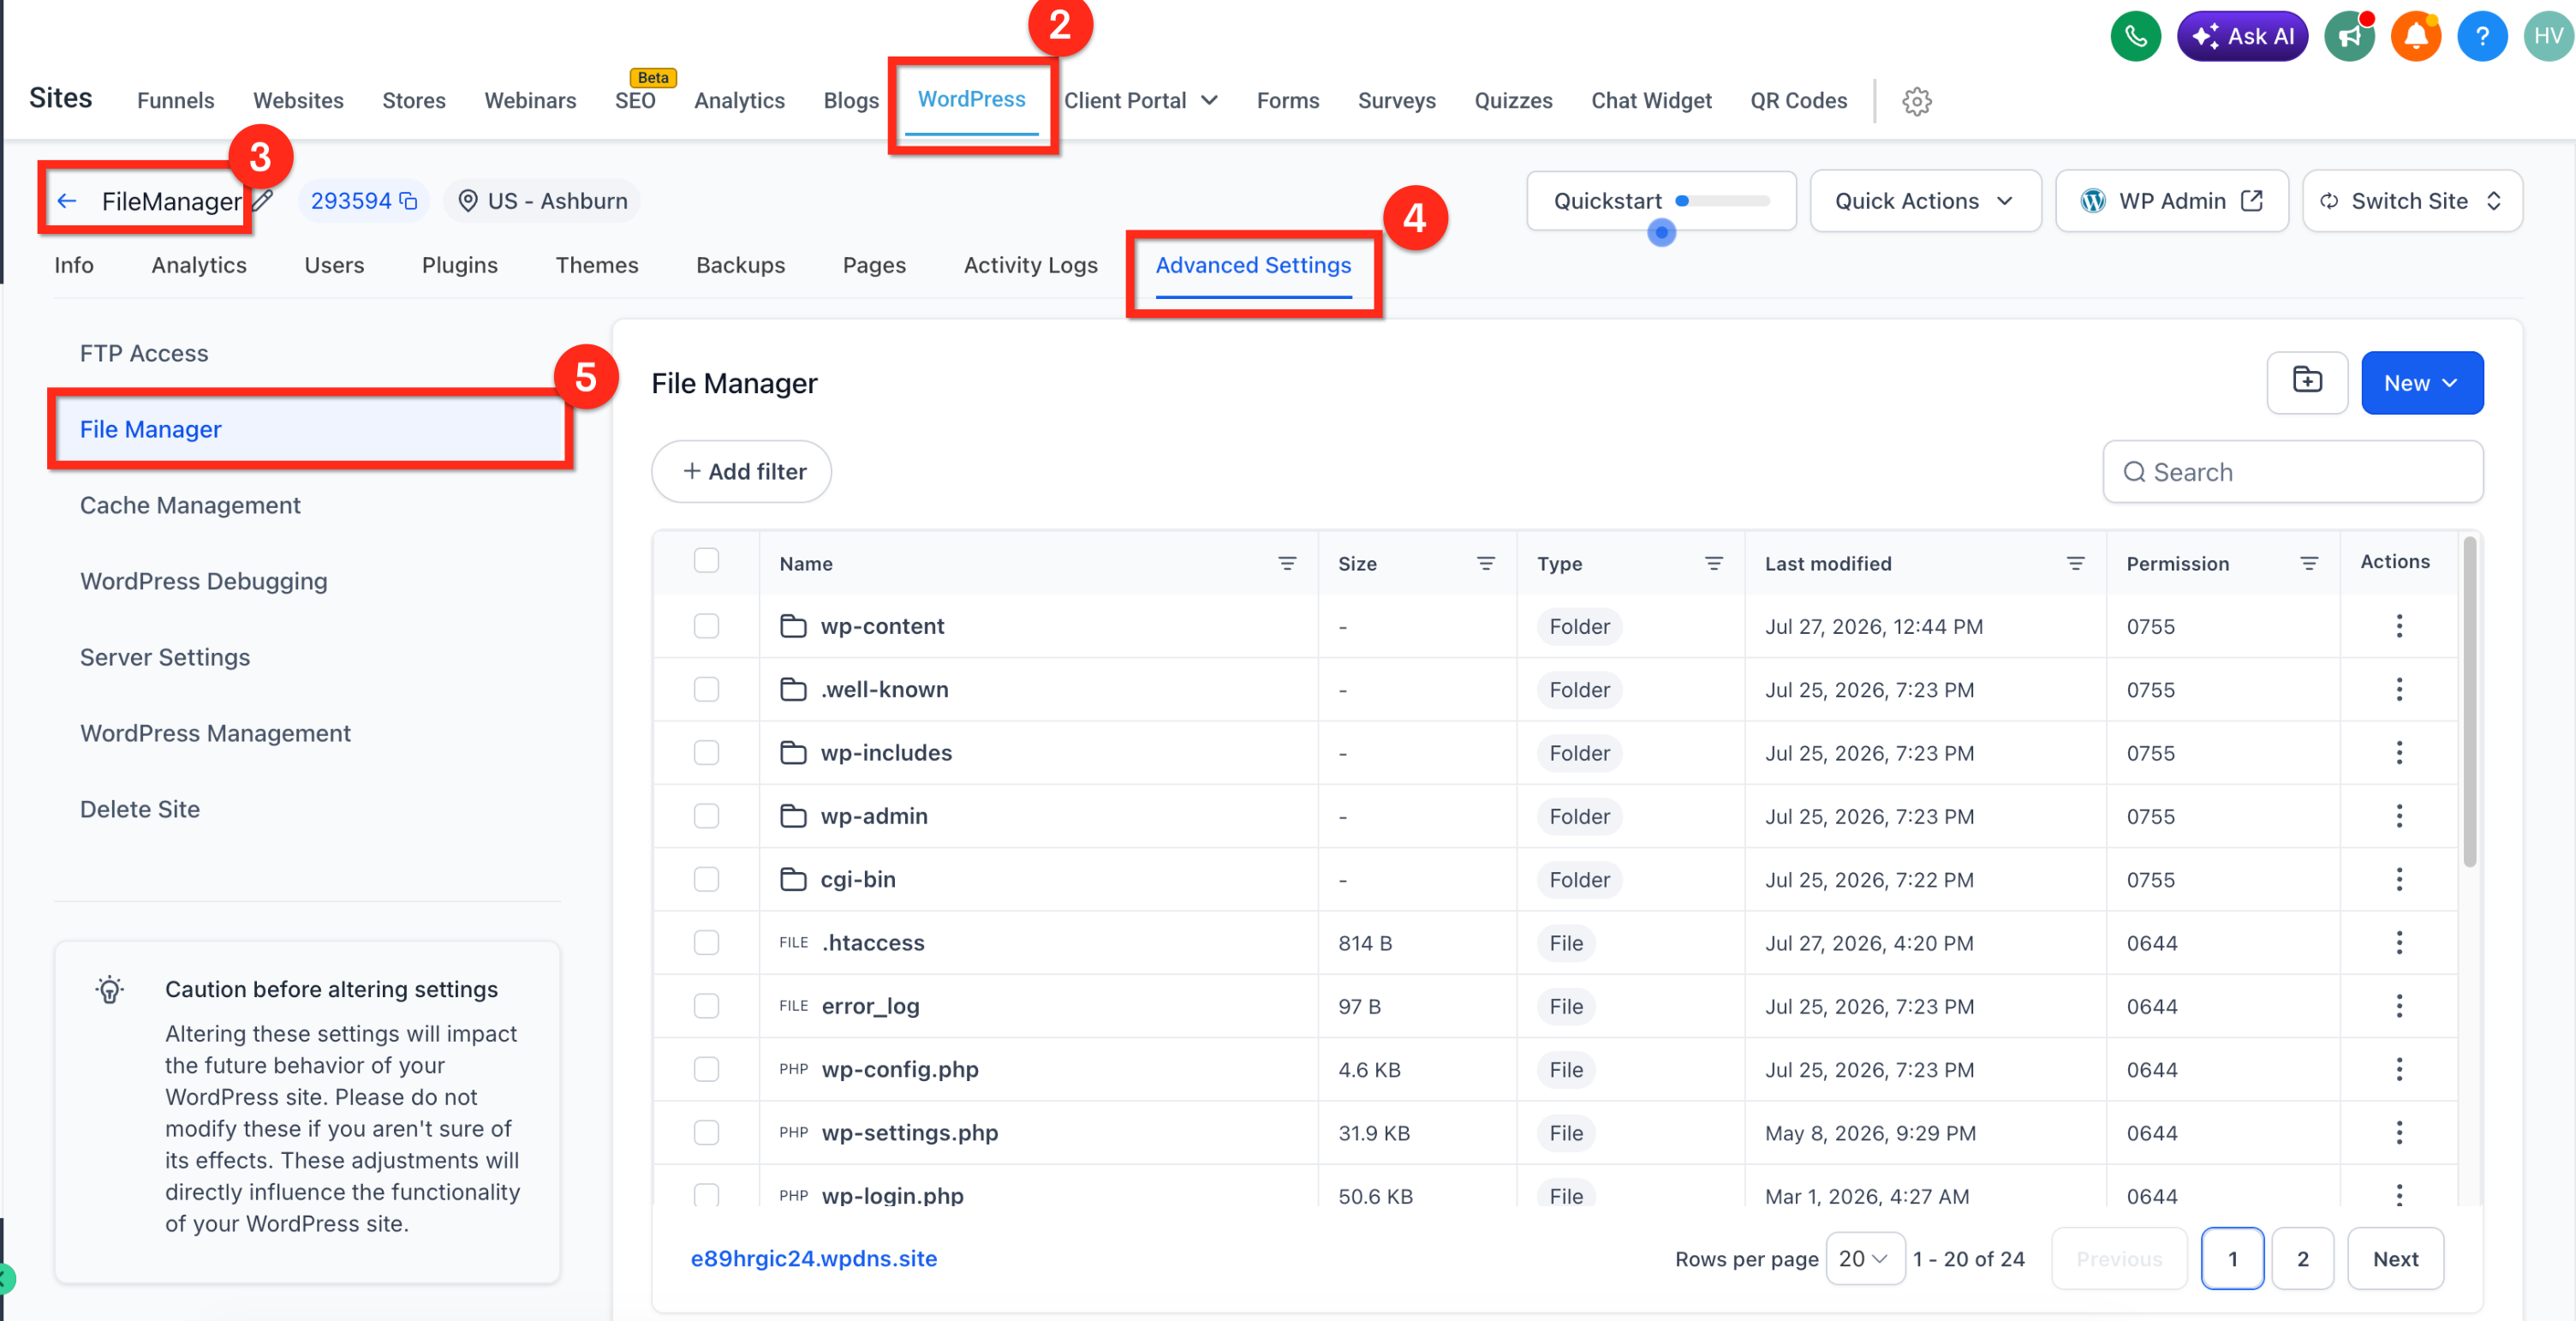Open the Plugins tab
2576x1321 pixels.
click(460, 265)
